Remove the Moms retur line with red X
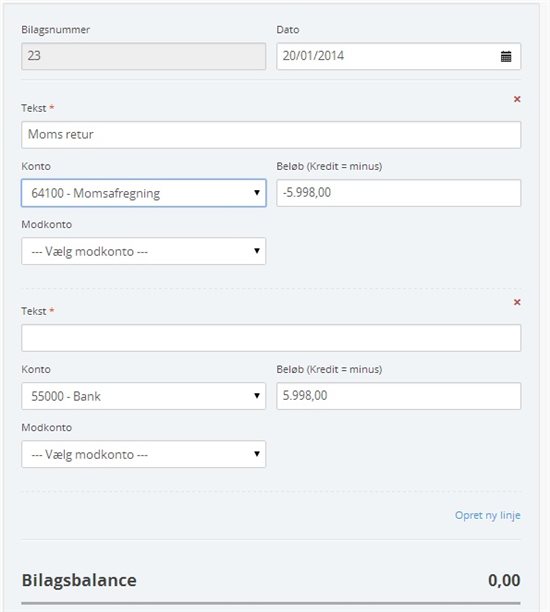550x612 pixels. pos(517,99)
